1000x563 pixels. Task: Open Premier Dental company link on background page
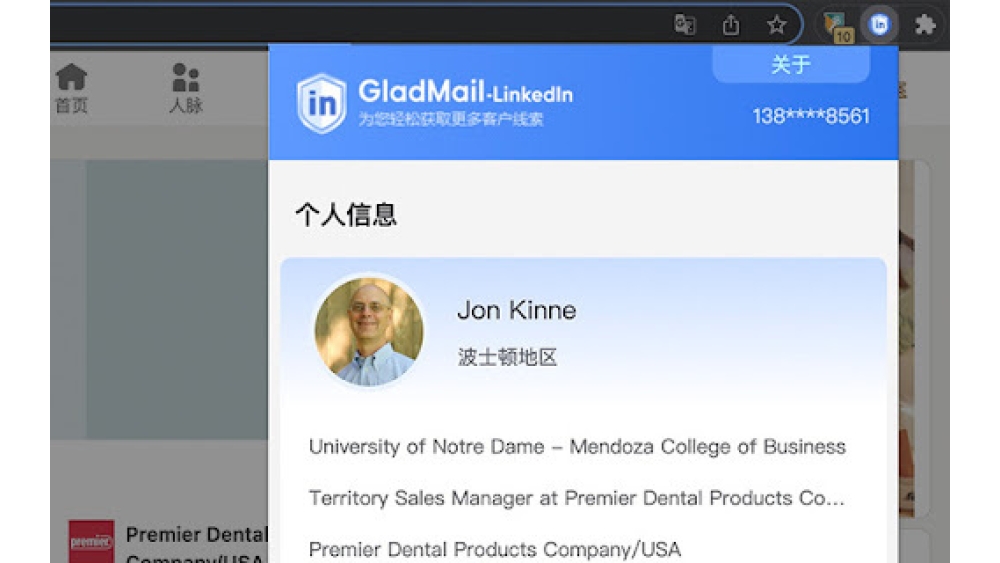pyautogui.click(x=196, y=545)
